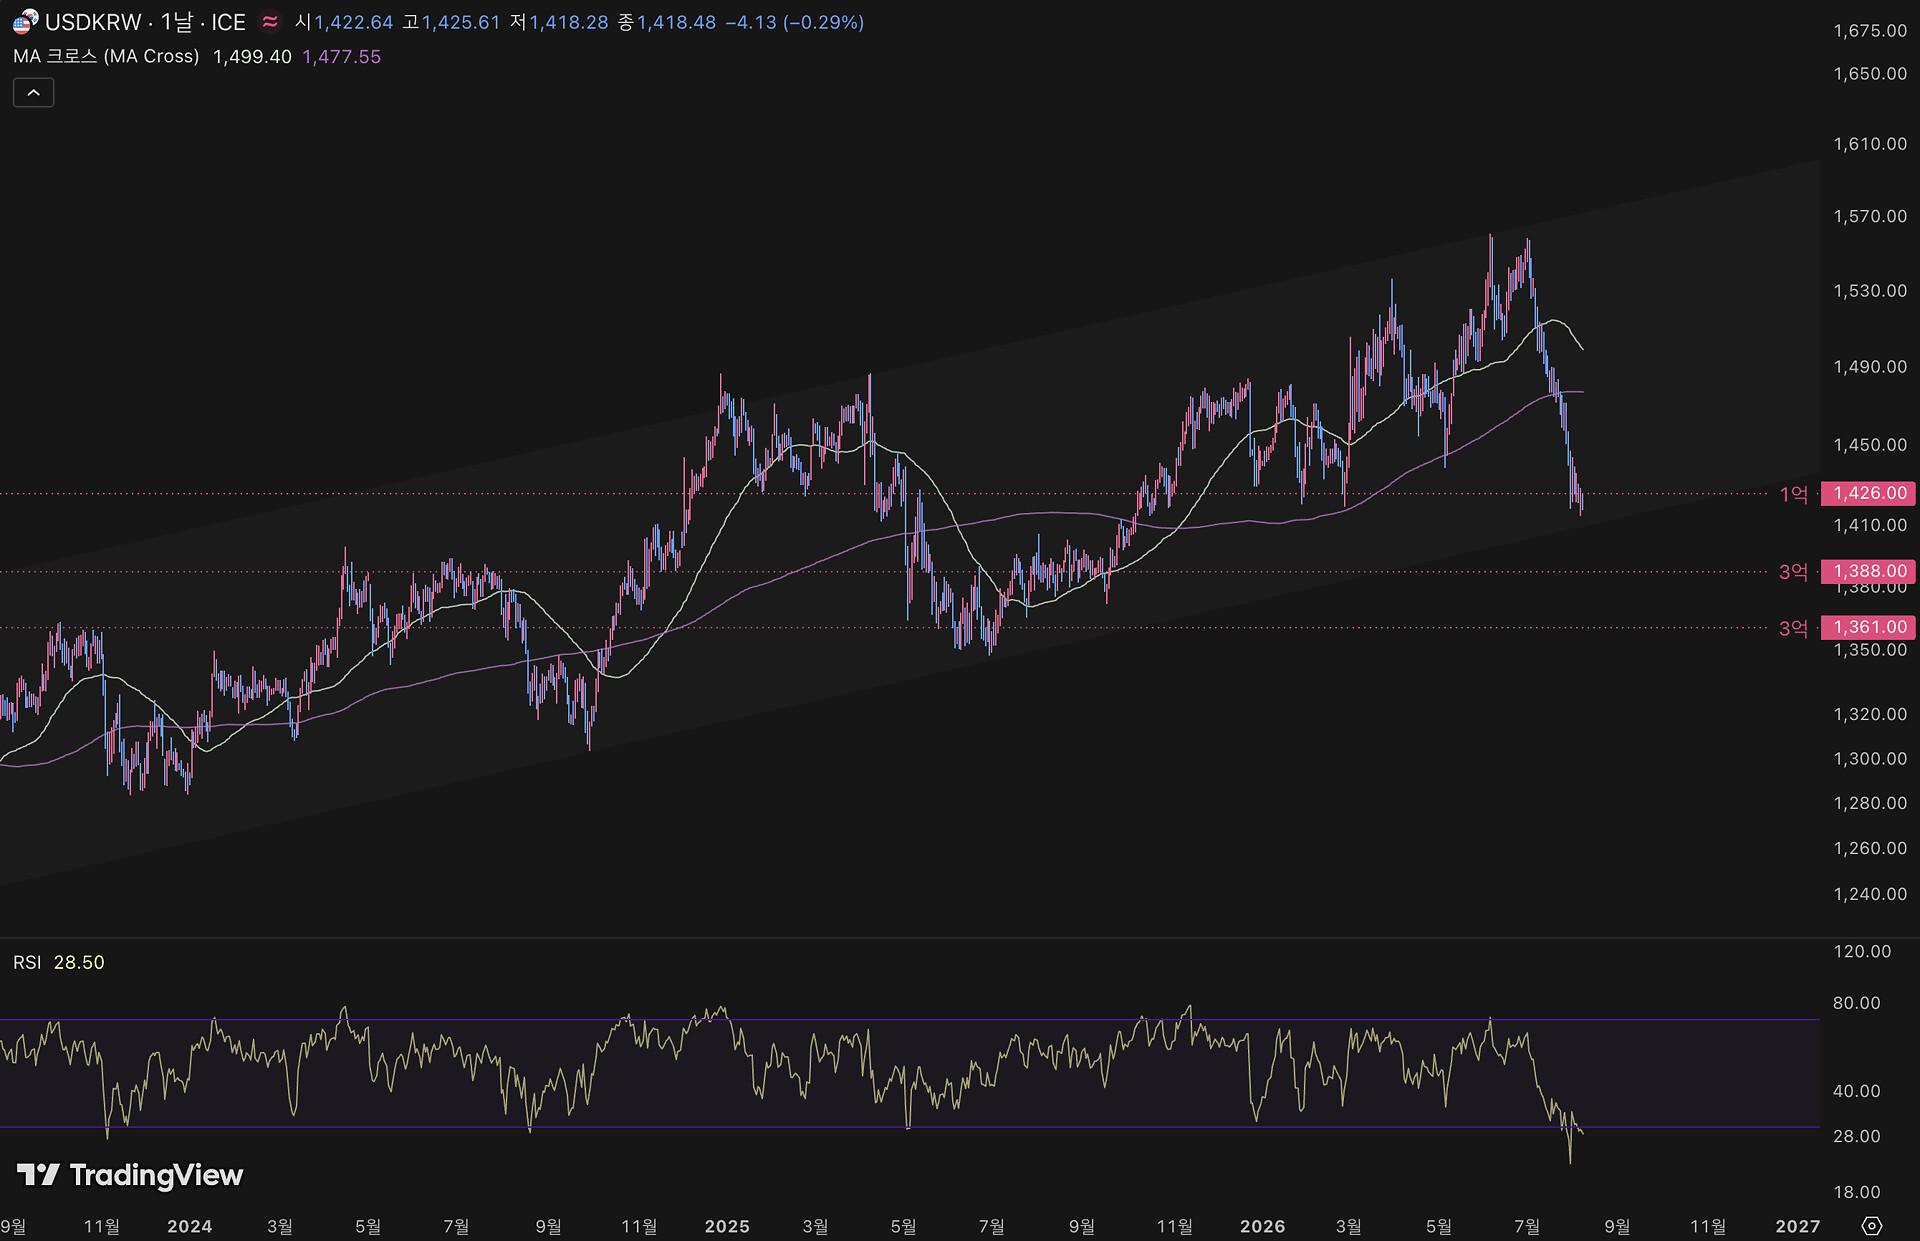Viewport: 1920px width, 1241px height.
Task: Click the 1억 line label
Action: click(1794, 494)
